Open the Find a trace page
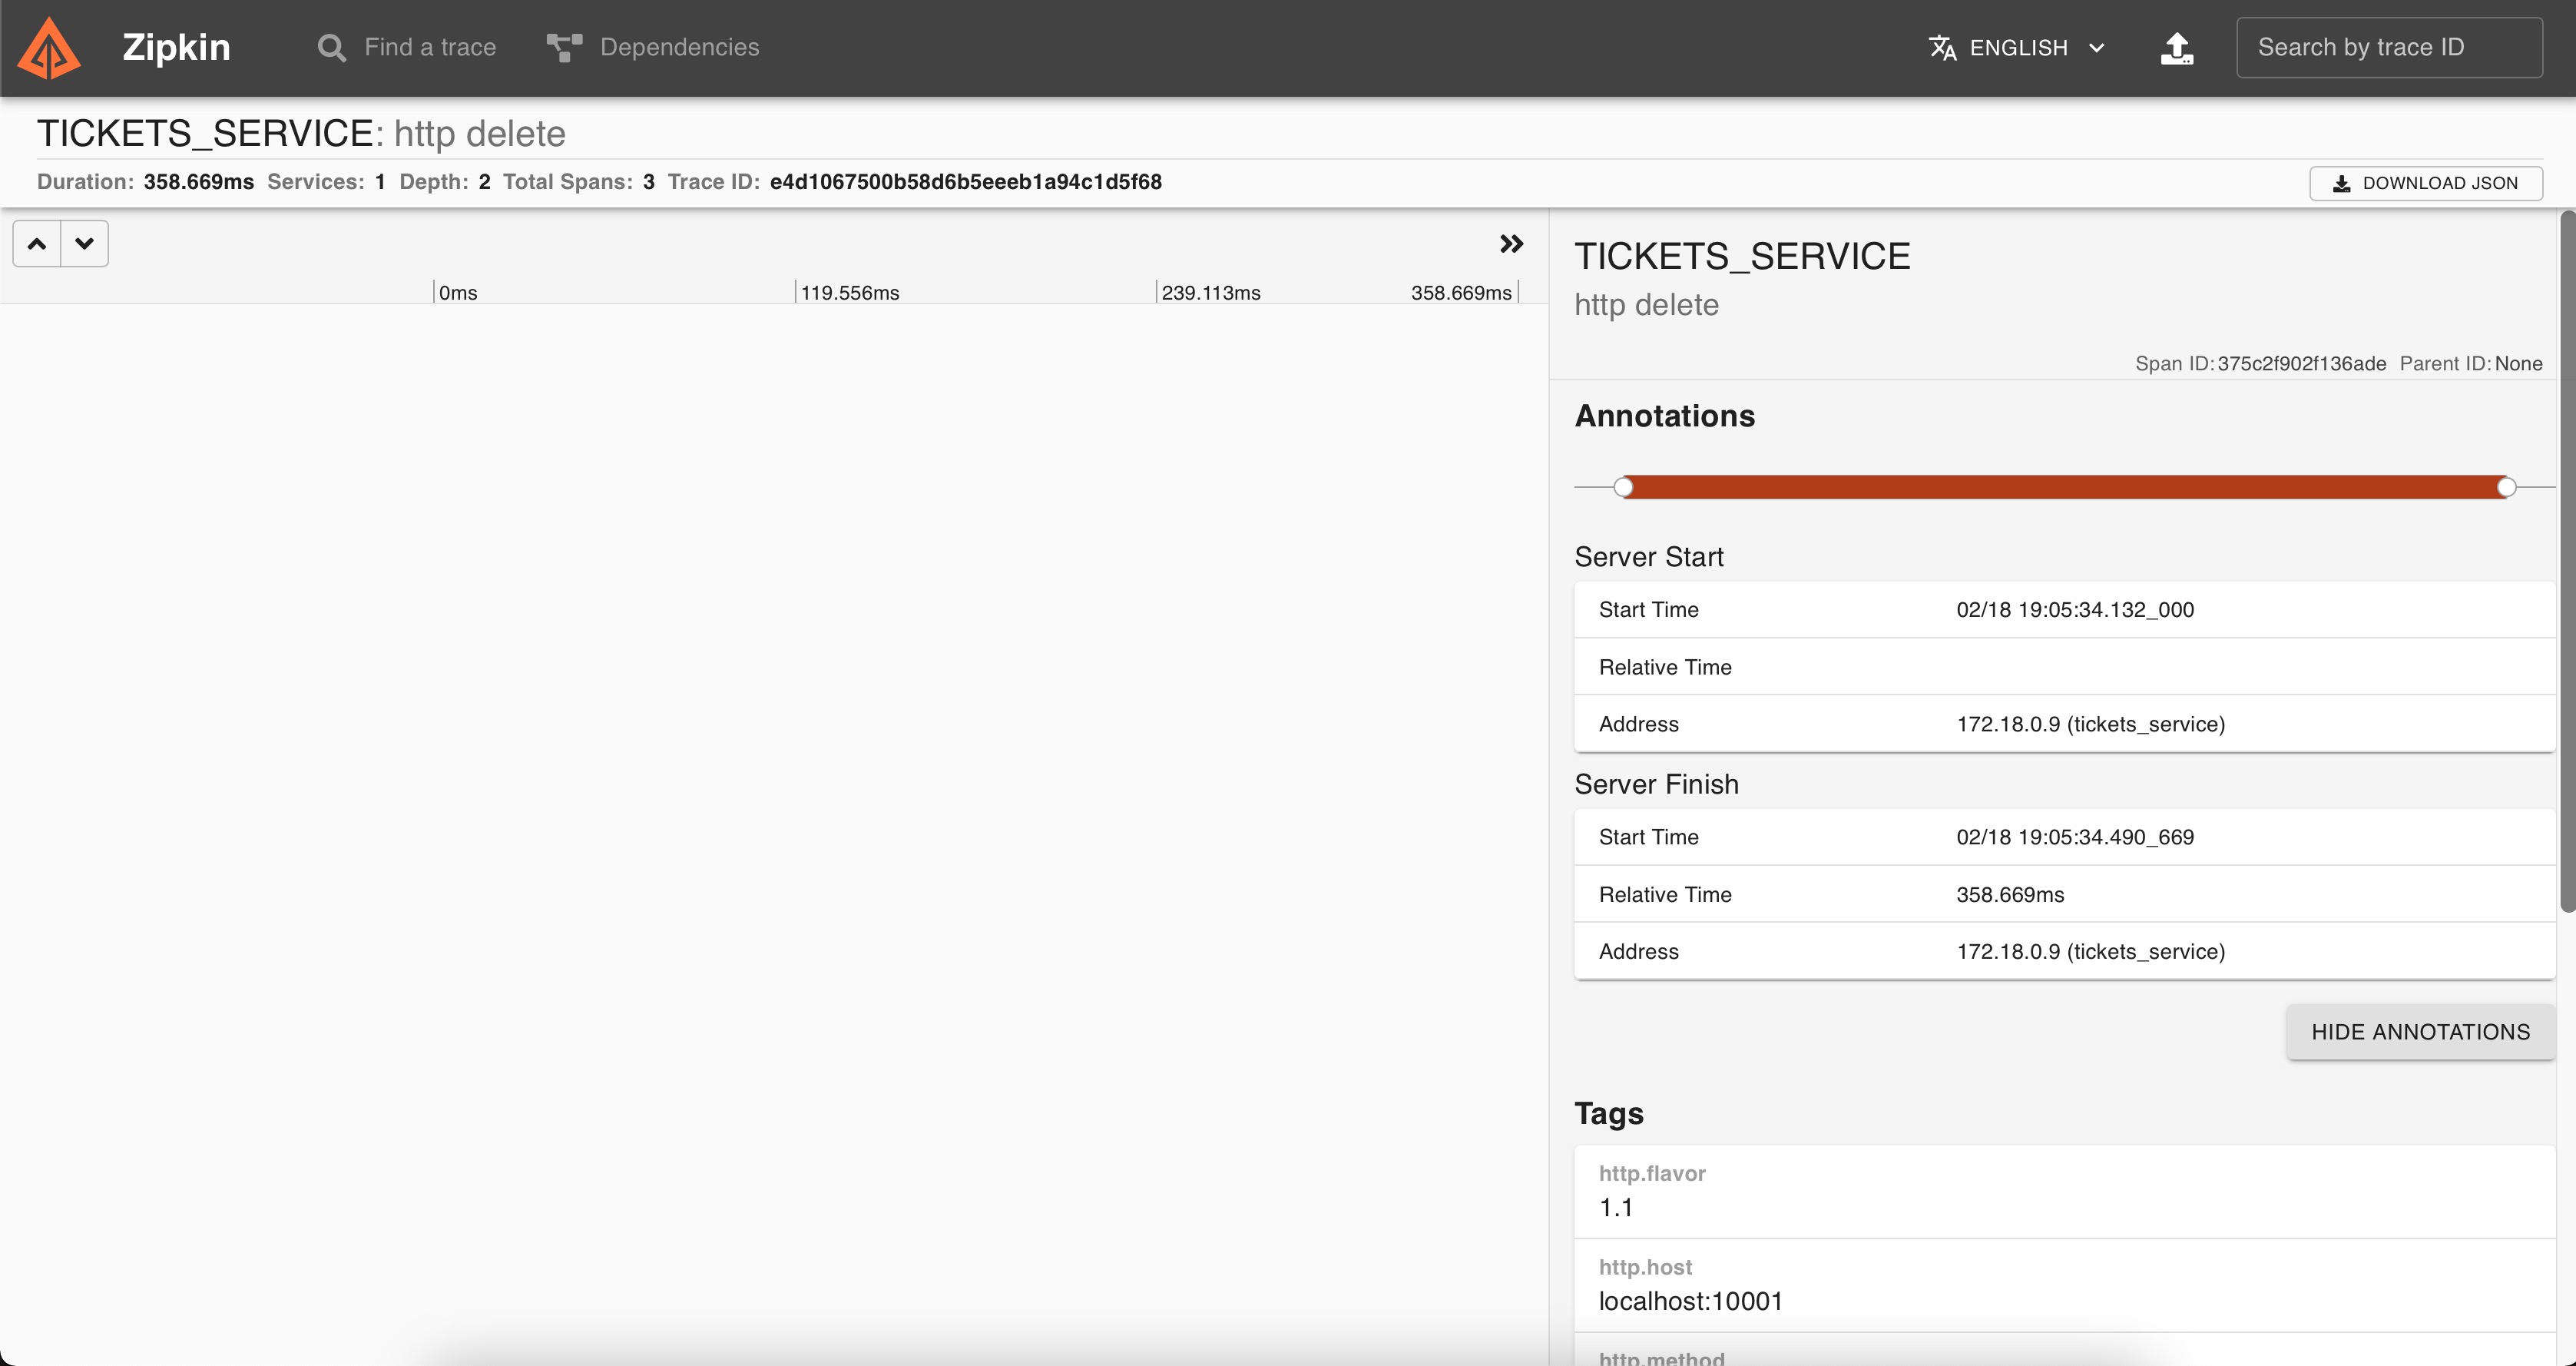The image size is (2576, 1366). [x=407, y=47]
